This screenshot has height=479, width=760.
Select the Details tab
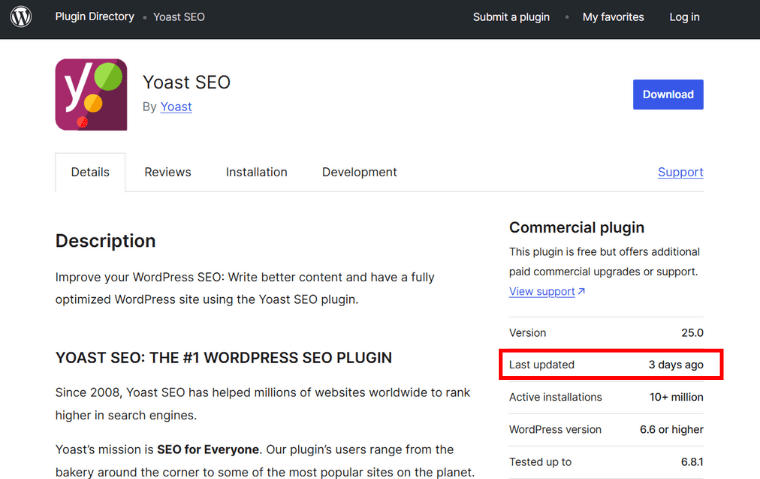(90, 172)
